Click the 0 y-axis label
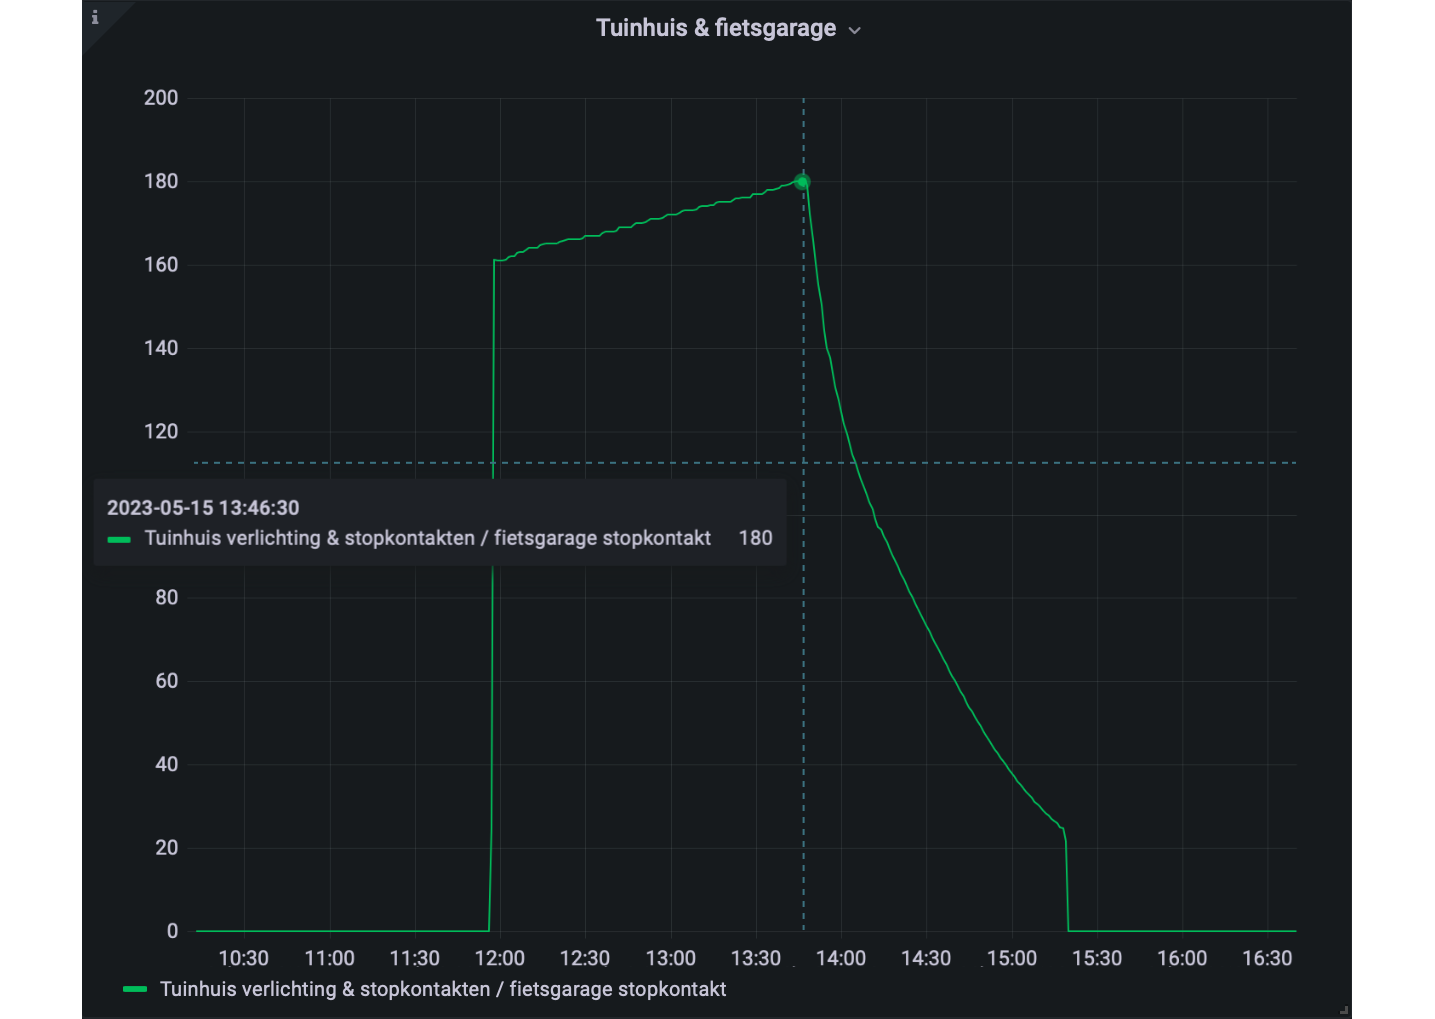The width and height of the screenshot is (1435, 1019). (x=172, y=931)
